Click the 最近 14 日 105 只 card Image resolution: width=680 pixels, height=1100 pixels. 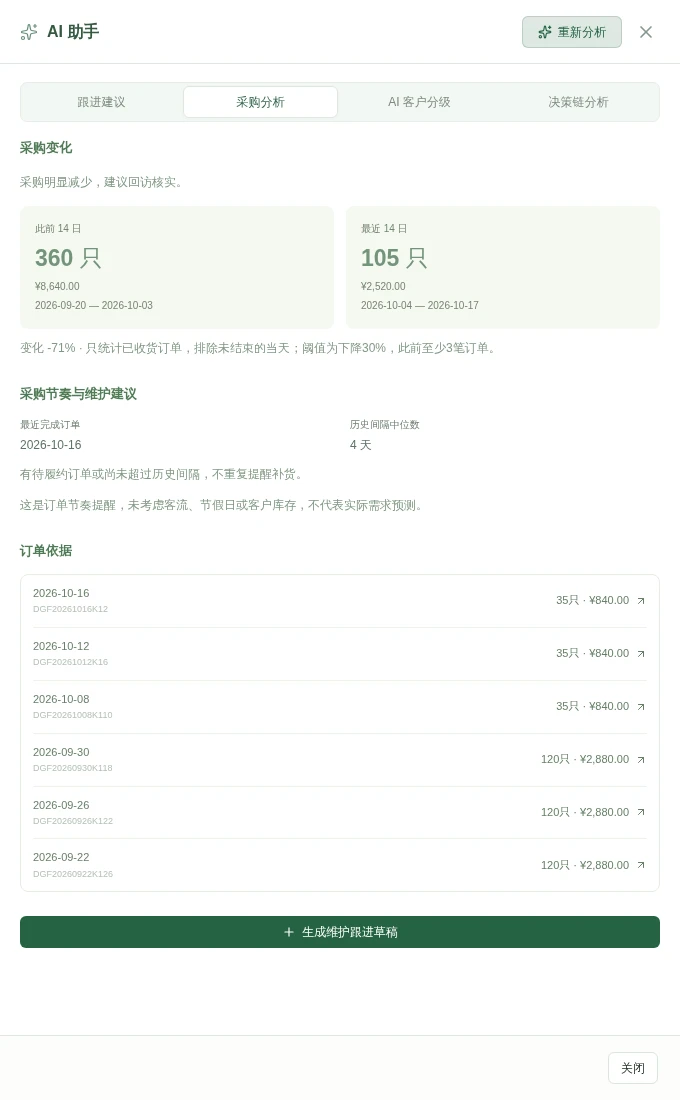tap(502, 267)
